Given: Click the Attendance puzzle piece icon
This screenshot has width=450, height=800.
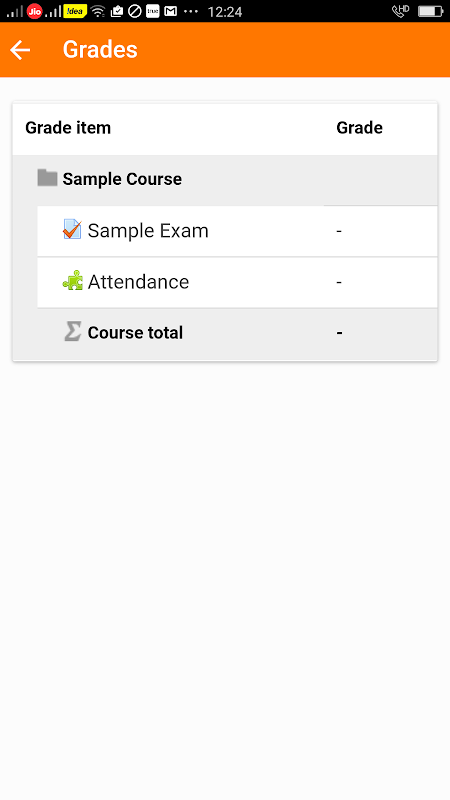Looking at the screenshot, I should [72, 281].
